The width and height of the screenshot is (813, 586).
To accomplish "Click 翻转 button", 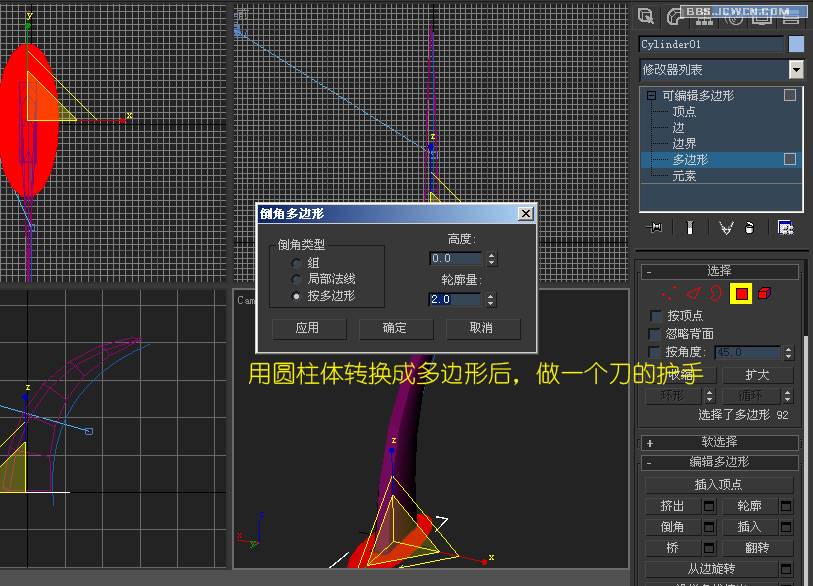I will (758, 548).
